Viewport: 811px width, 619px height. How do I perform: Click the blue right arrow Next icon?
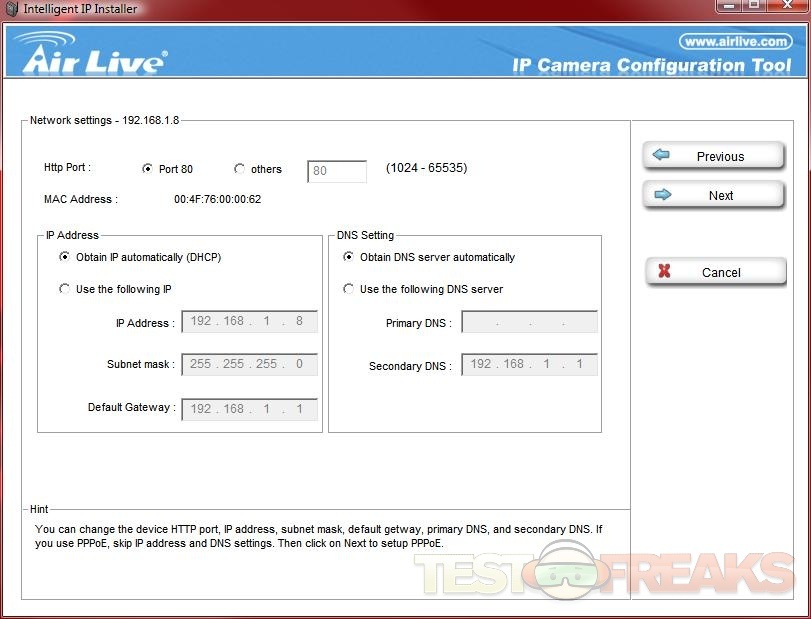pos(662,195)
